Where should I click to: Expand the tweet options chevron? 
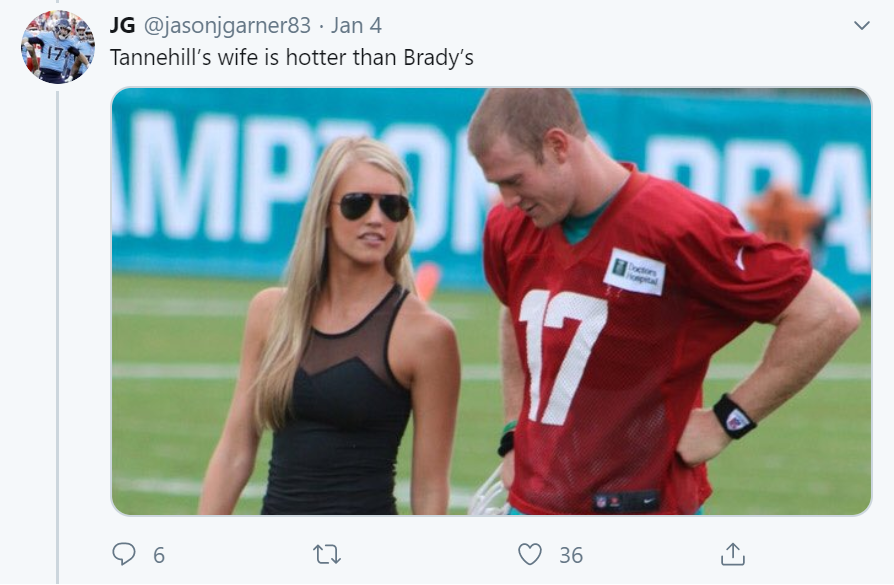(862, 25)
